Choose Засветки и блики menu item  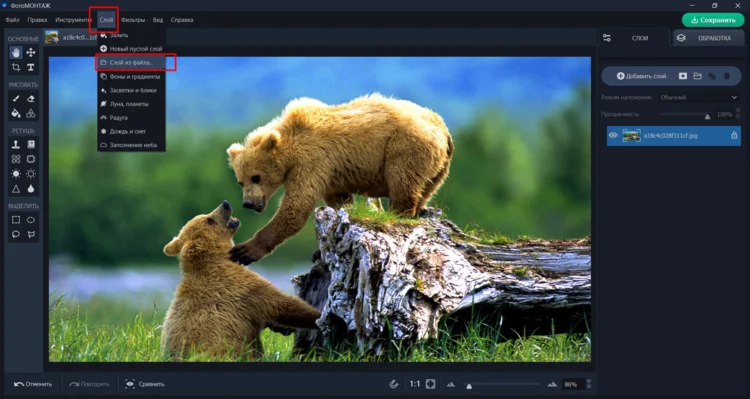(132, 90)
